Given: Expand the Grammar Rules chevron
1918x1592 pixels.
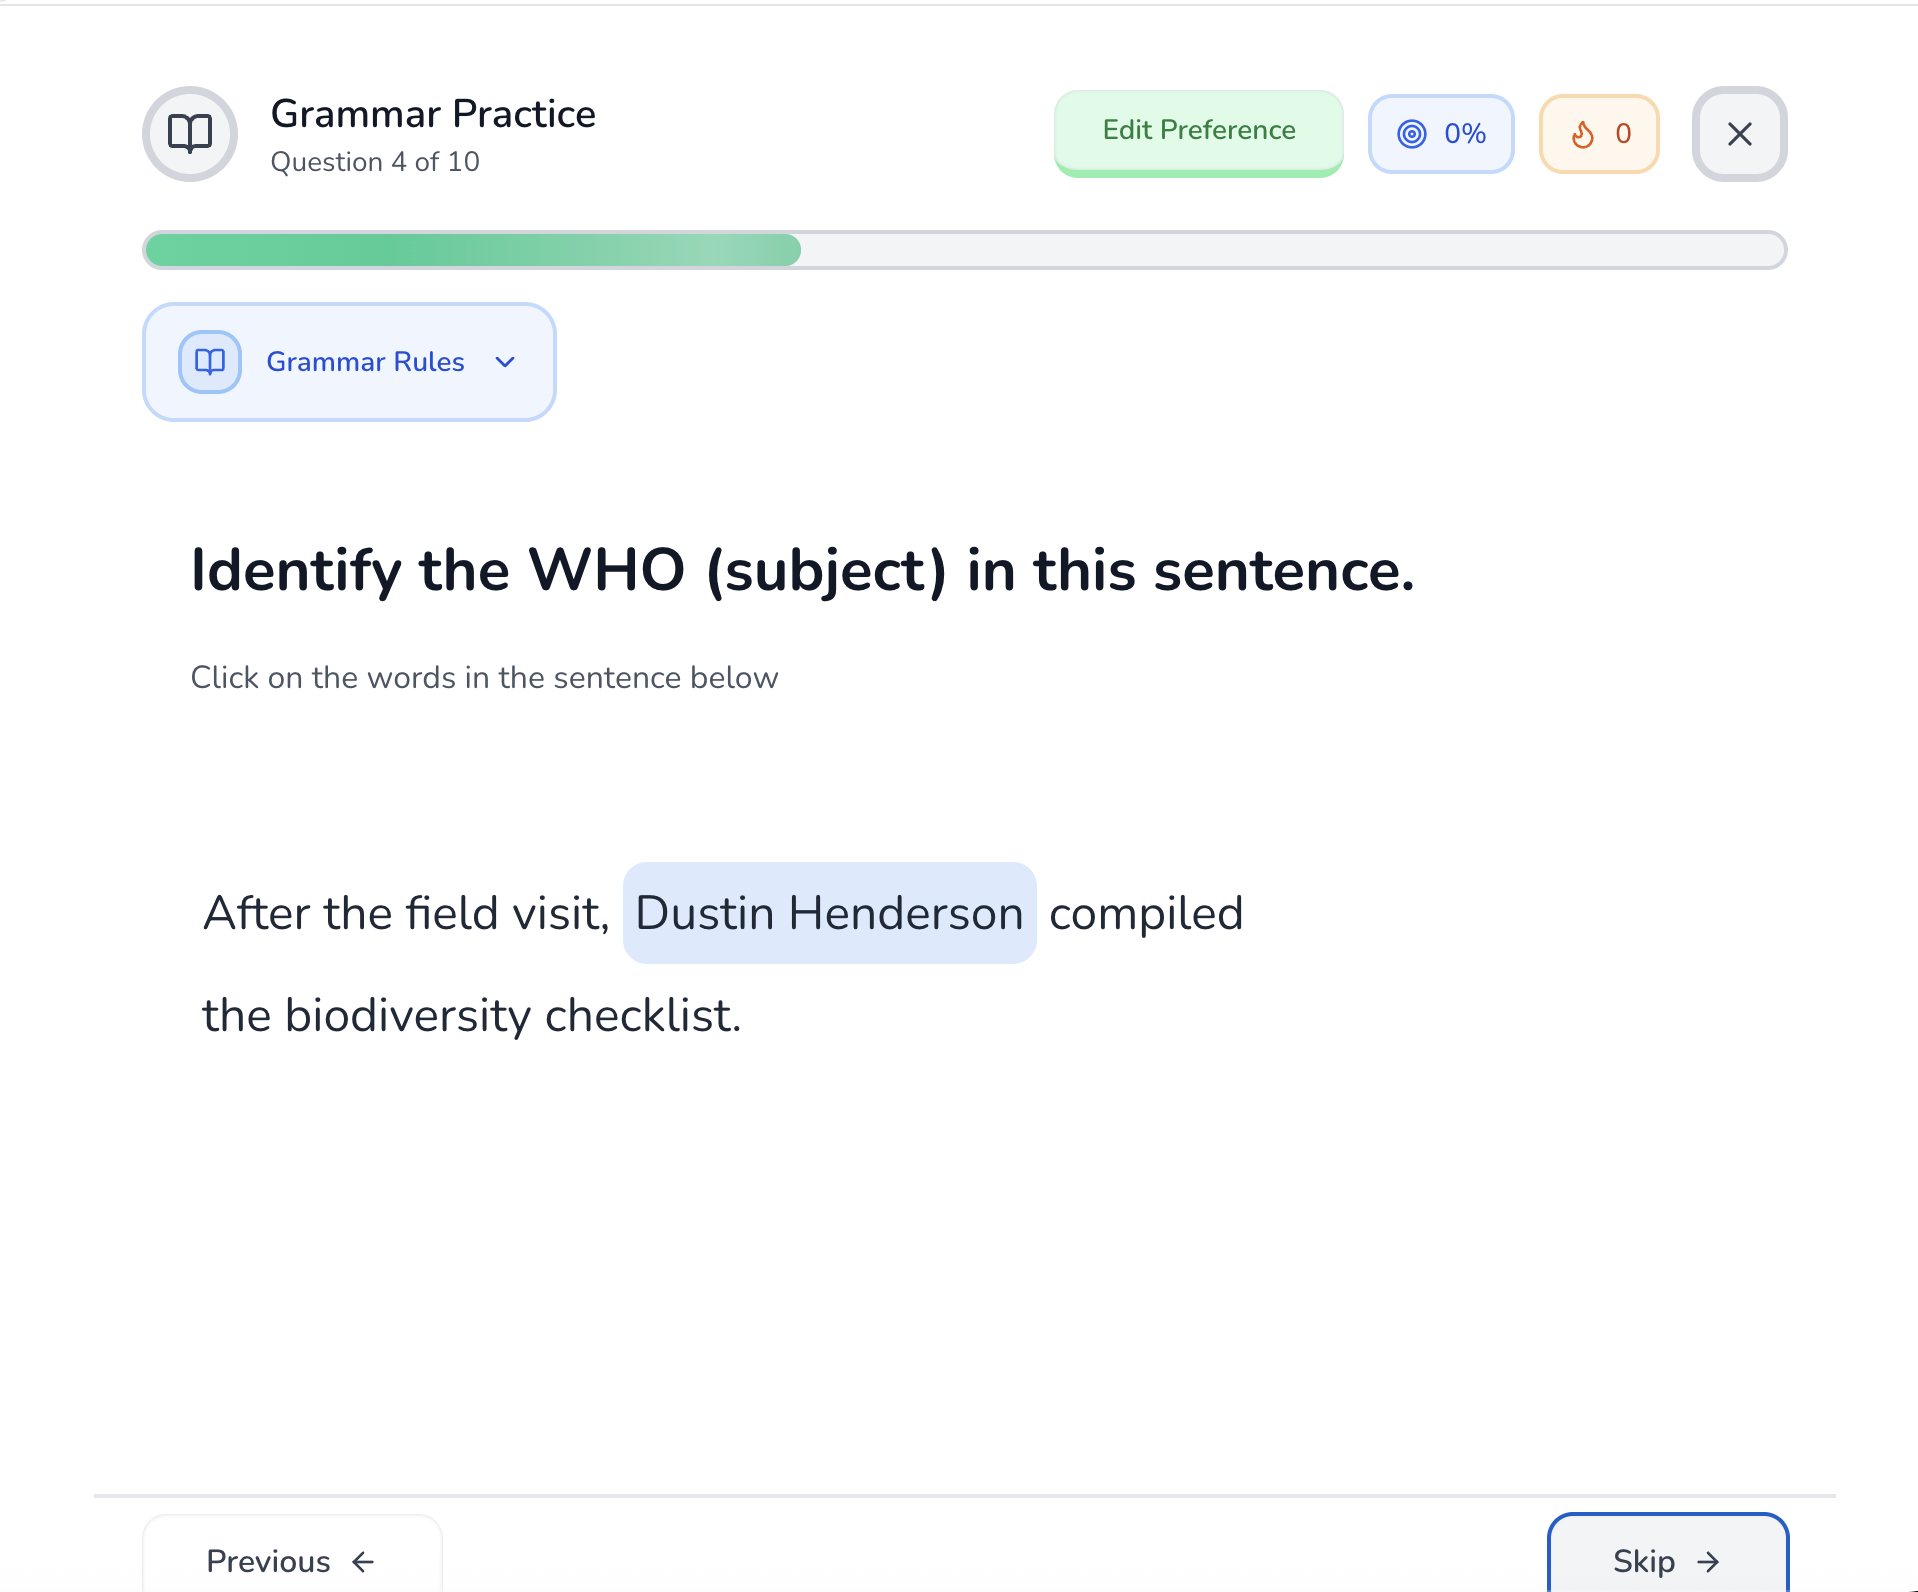Looking at the screenshot, I should coord(505,362).
